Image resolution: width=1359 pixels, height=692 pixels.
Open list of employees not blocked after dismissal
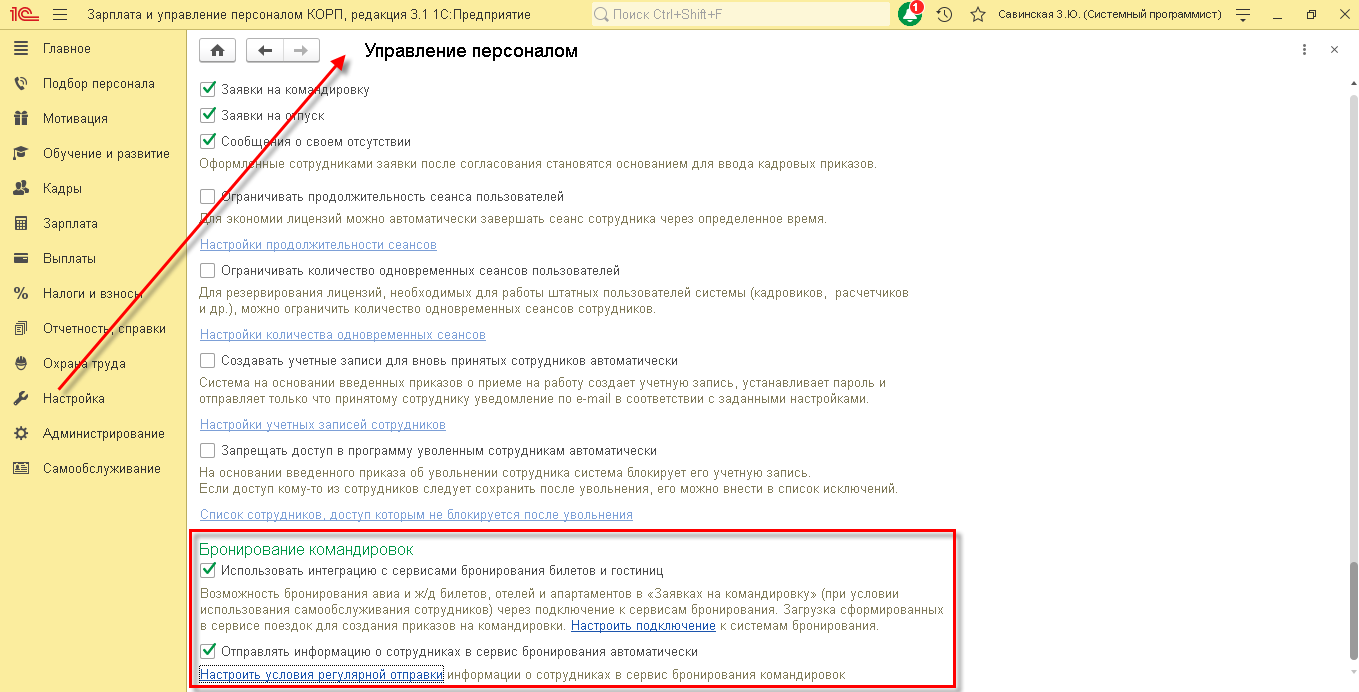pyautogui.click(x=416, y=515)
